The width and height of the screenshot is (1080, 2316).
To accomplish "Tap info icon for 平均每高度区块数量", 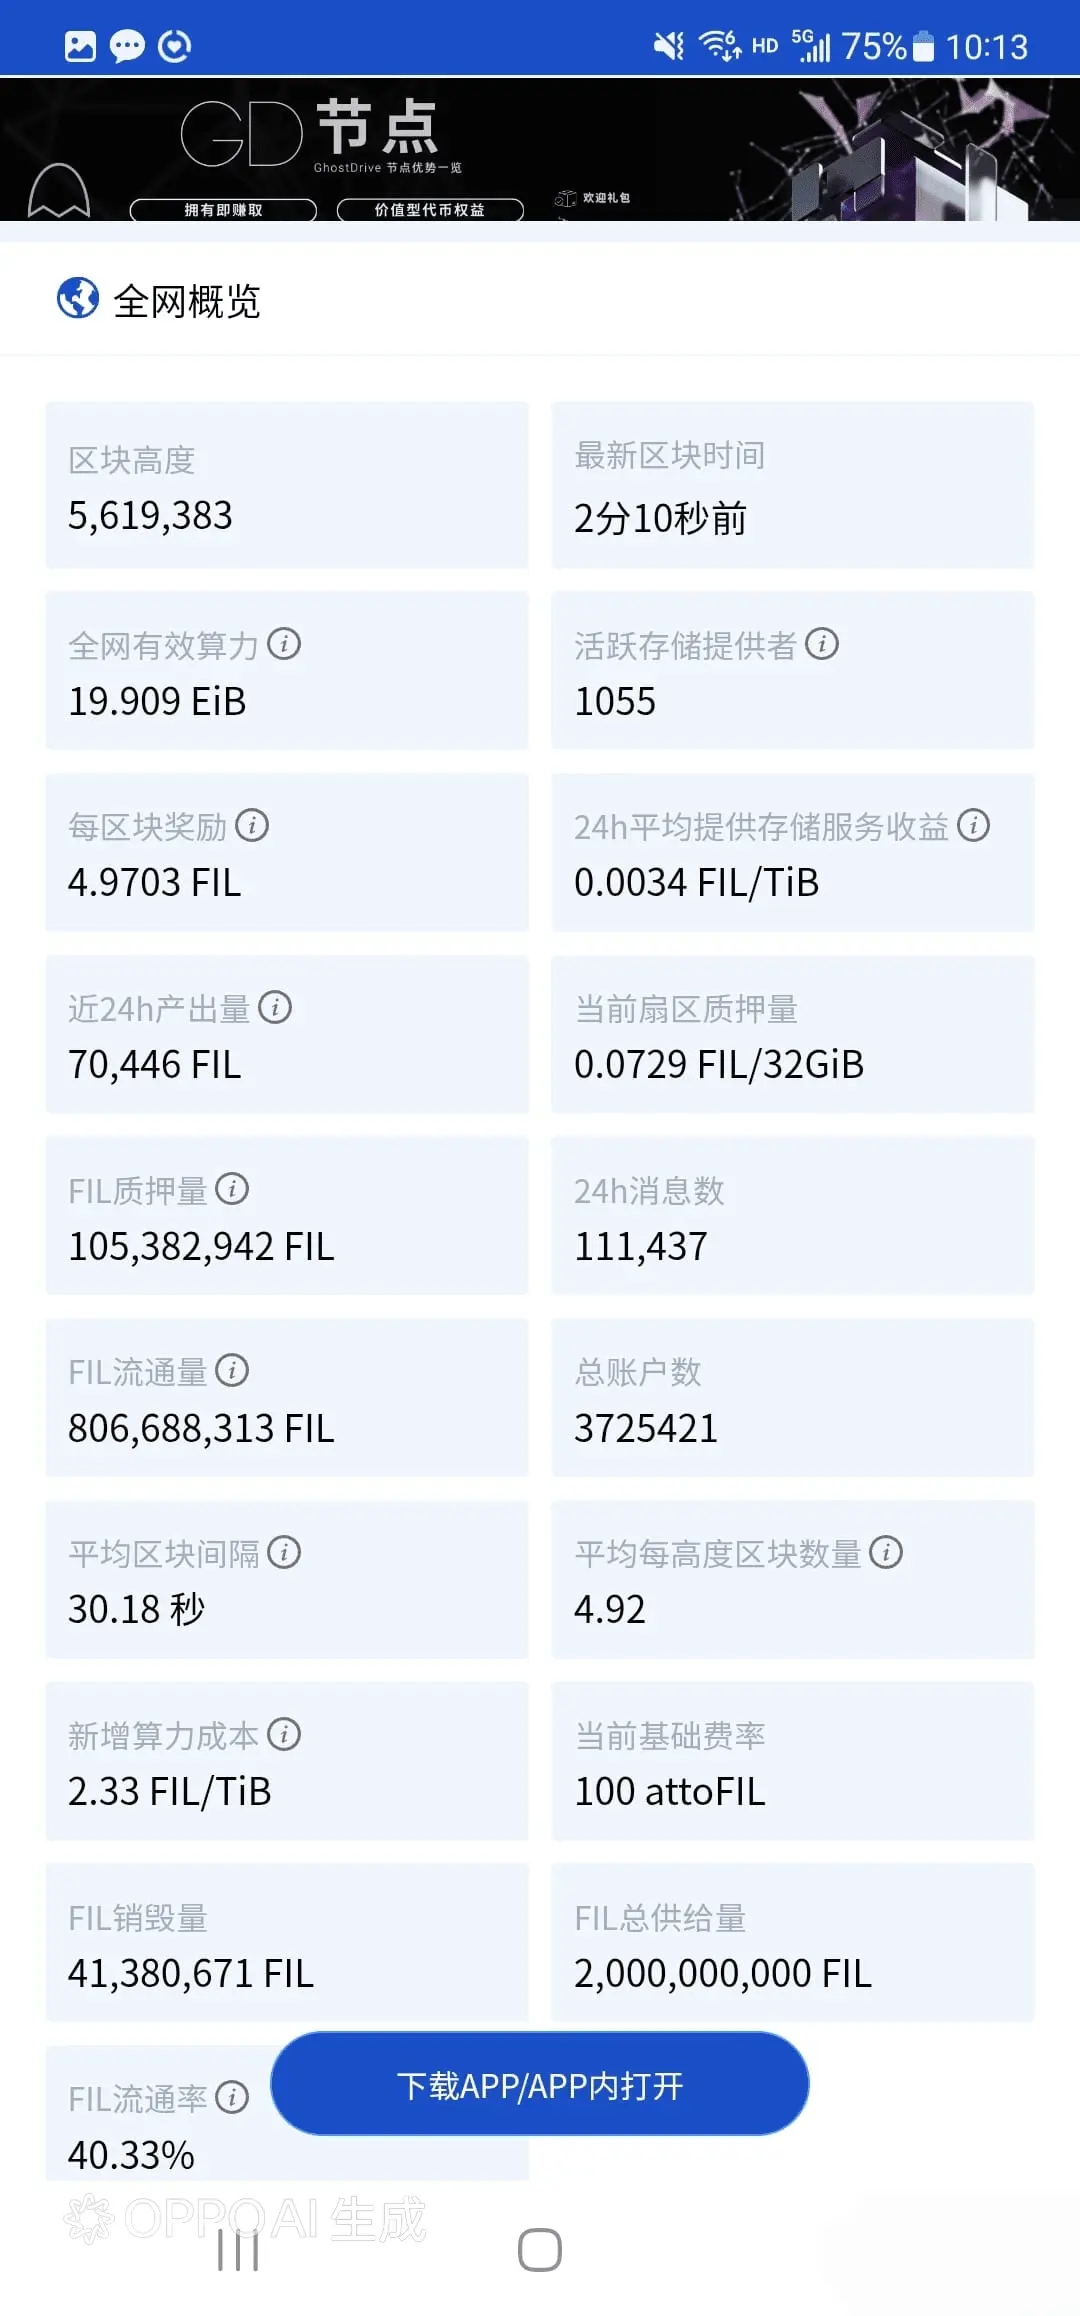I will pos(886,1553).
